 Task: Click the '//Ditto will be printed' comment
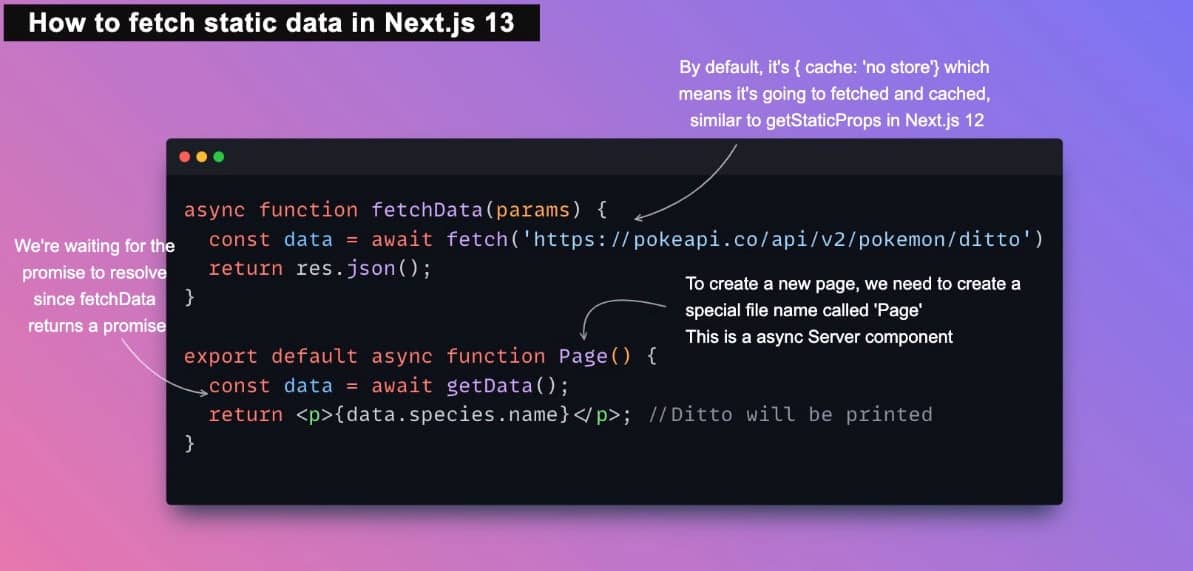pyautogui.click(x=790, y=415)
